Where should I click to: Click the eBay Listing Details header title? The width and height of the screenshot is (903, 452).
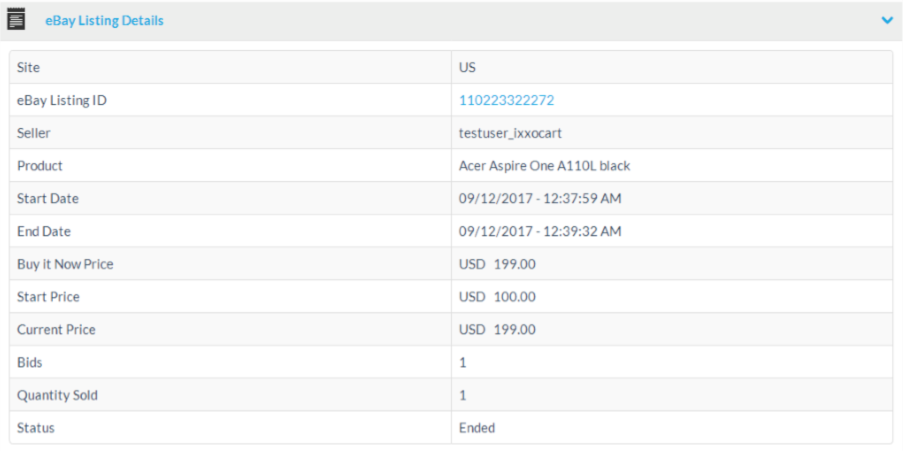click(x=104, y=20)
